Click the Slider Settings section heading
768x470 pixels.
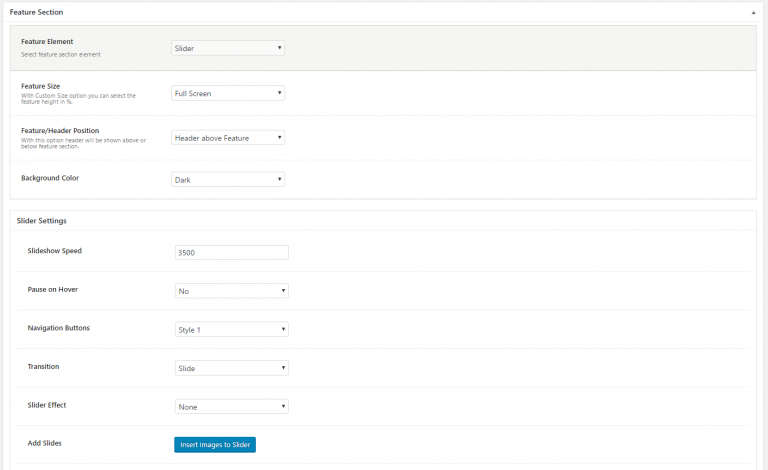tap(42, 220)
